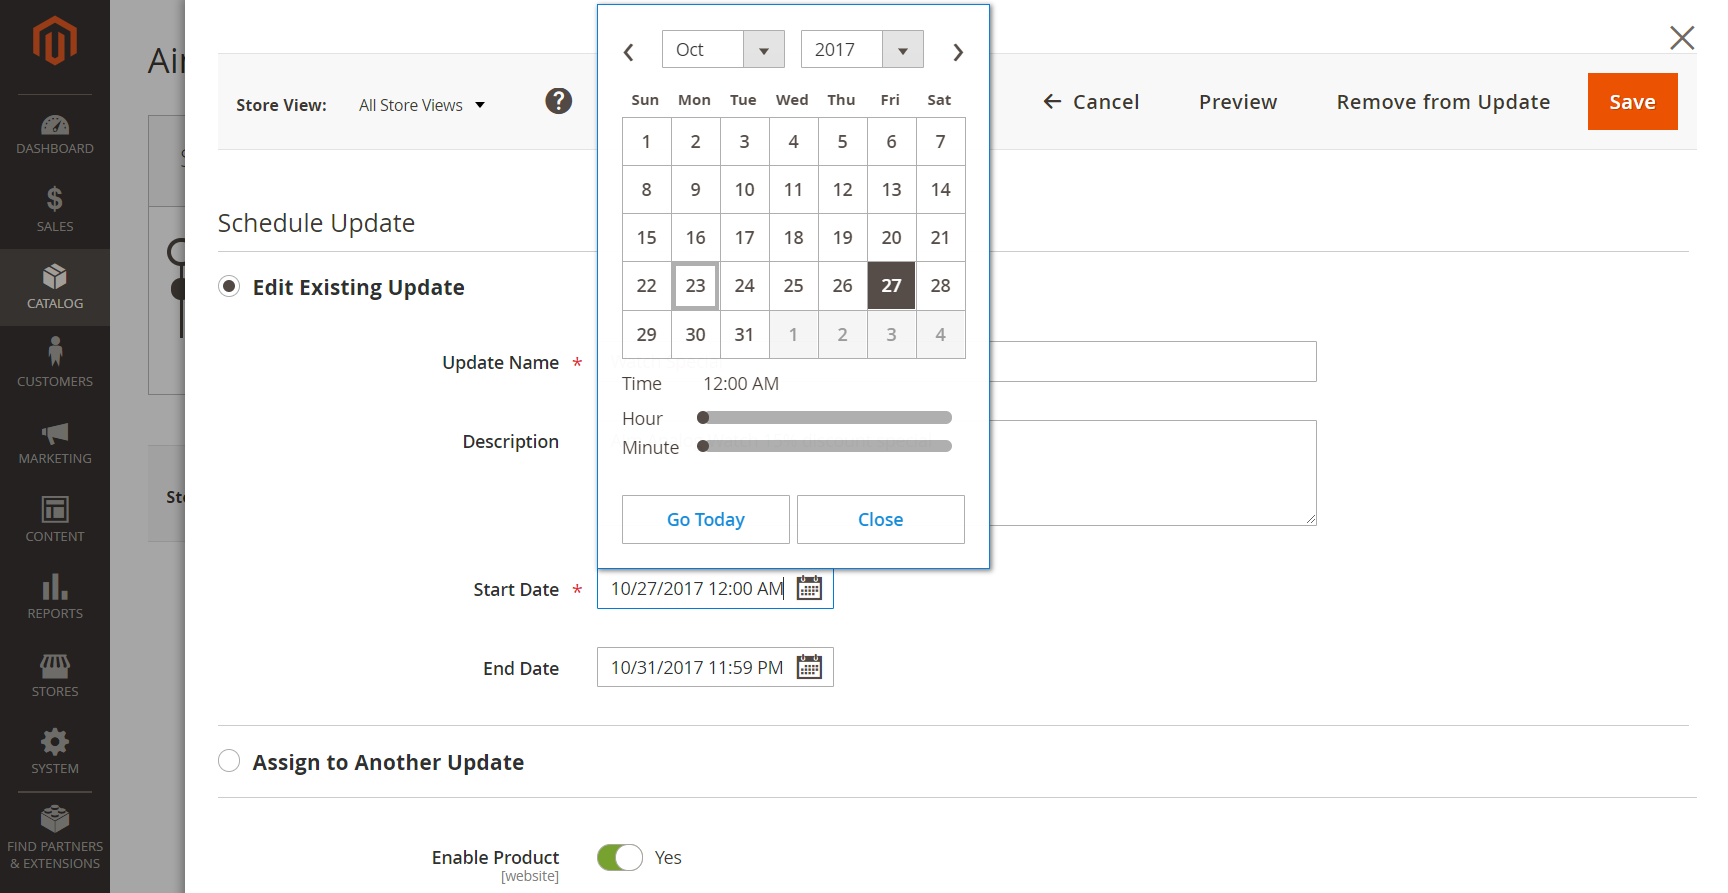Click the Hour slider handle

coord(703,418)
